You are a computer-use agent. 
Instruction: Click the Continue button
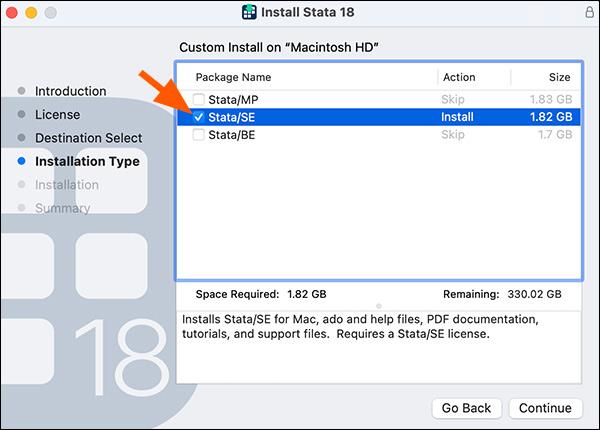point(545,408)
